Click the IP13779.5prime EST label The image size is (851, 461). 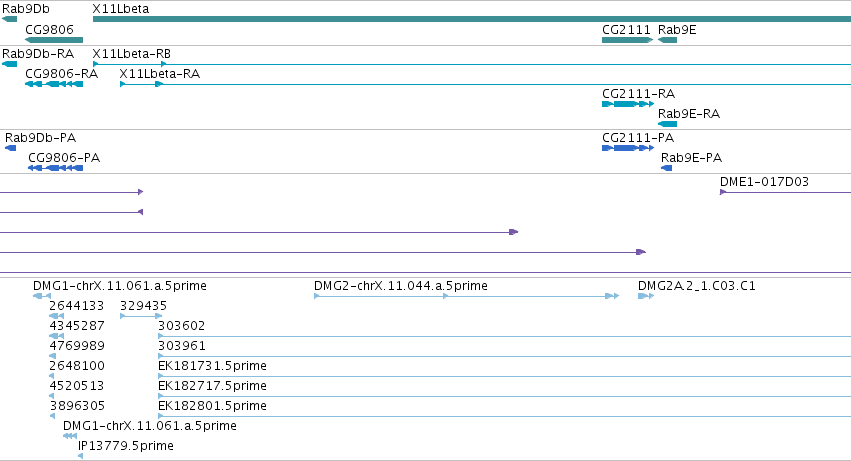pyautogui.click(x=126, y=446)
